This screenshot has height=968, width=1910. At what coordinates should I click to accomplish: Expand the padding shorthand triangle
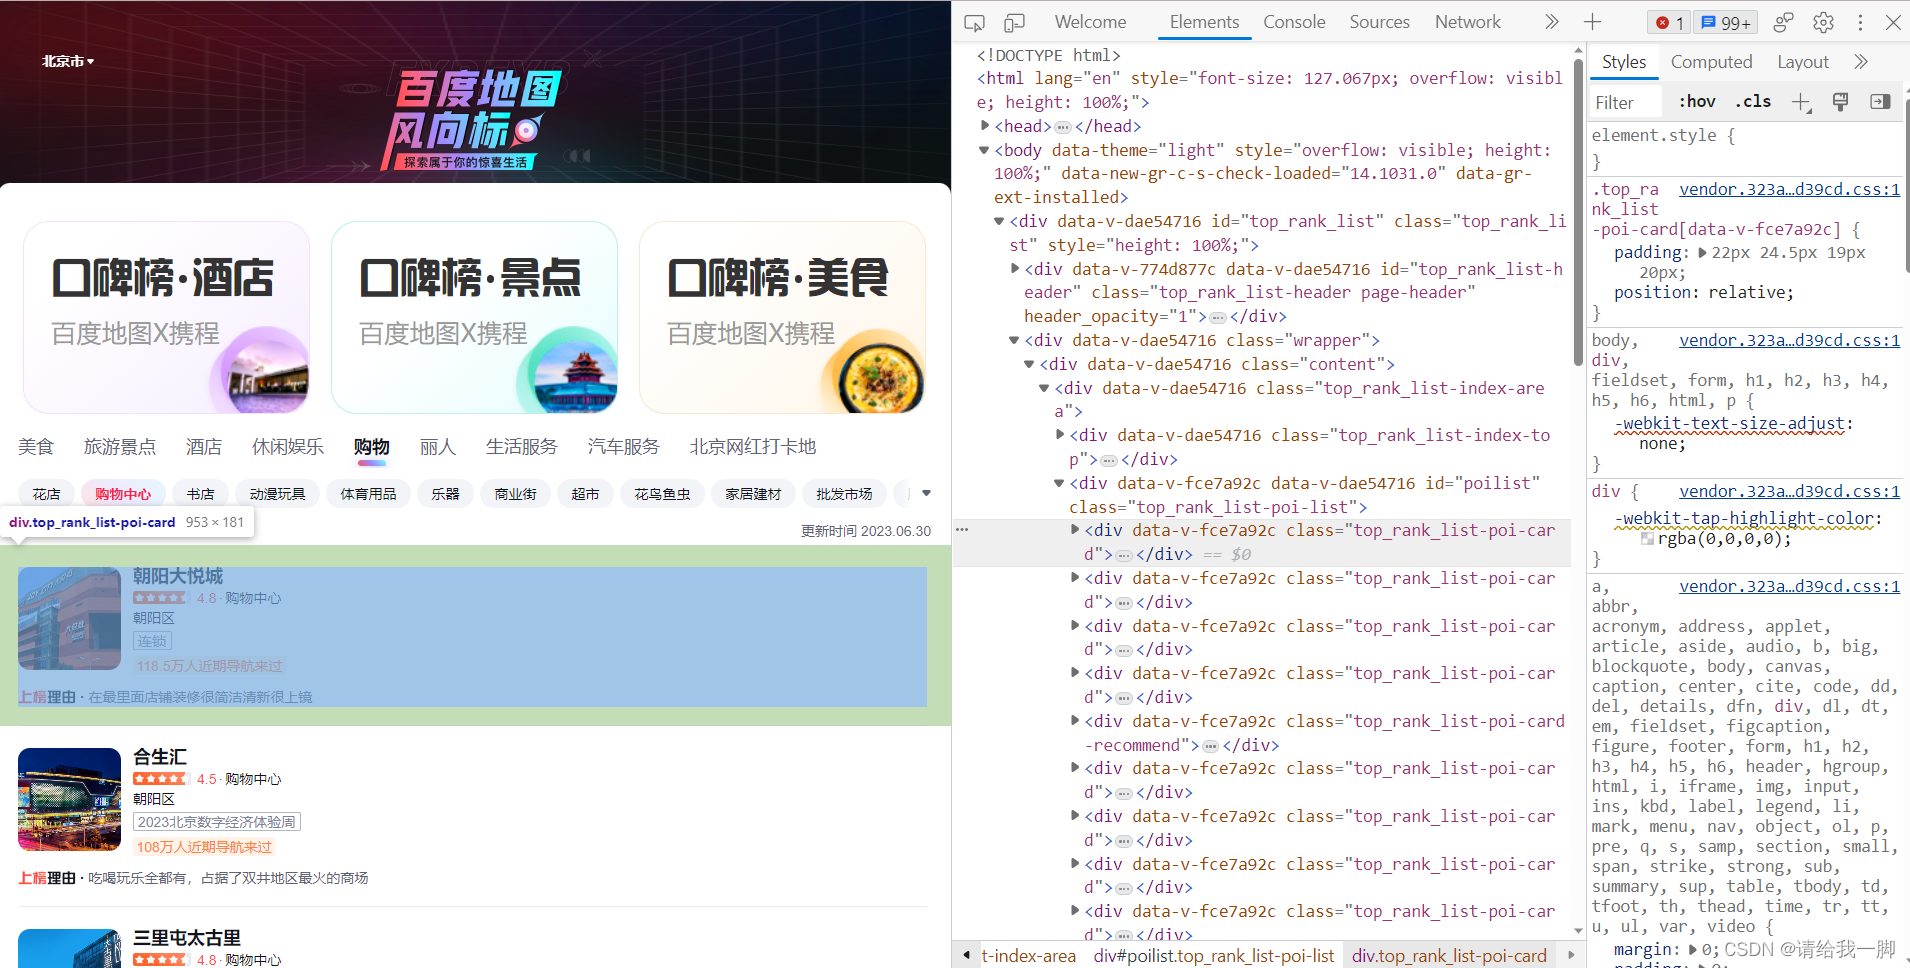click(1702, 253)
